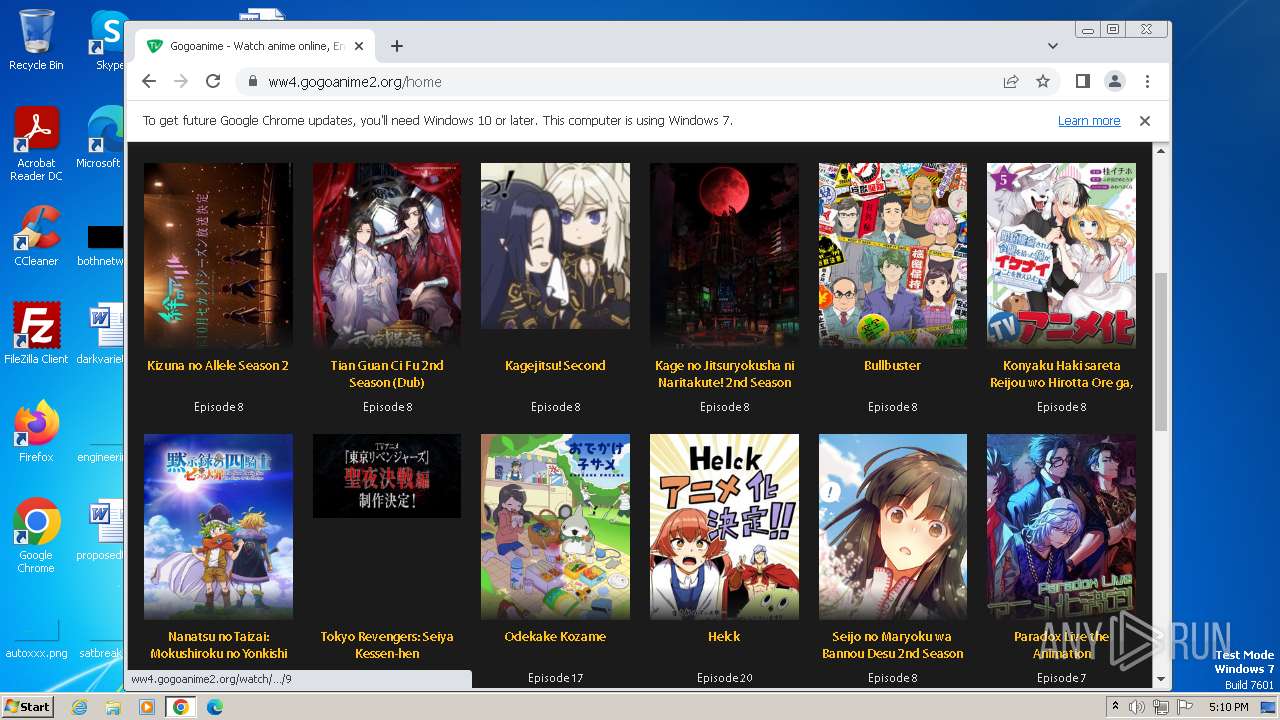Open the share page icon in address bar
1280x720 pixels.
coord(1011,82)
